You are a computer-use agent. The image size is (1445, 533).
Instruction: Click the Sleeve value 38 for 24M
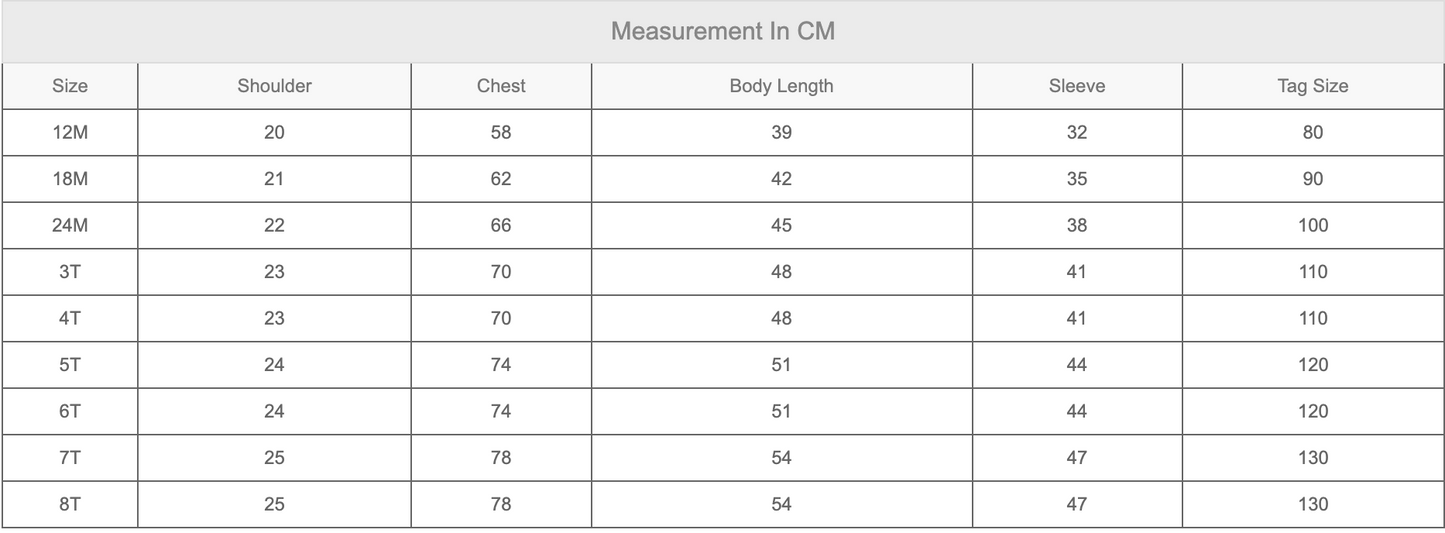(1077, 225)
